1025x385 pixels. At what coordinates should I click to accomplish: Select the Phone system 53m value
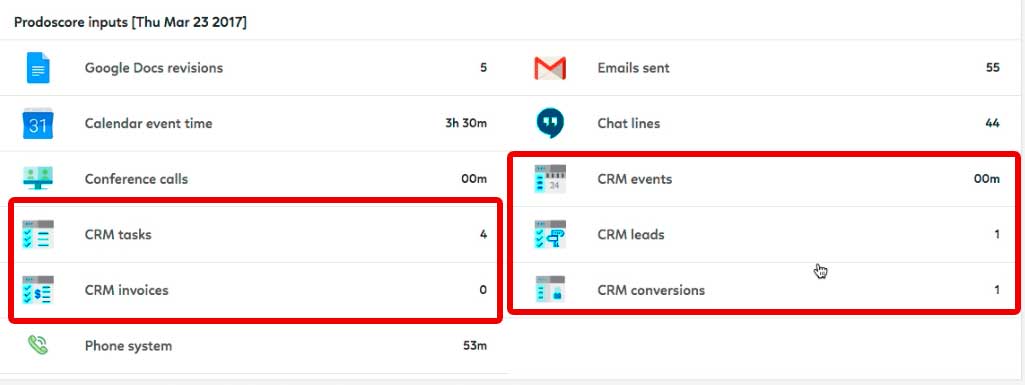pyautogui.click(x=475, y=346)
